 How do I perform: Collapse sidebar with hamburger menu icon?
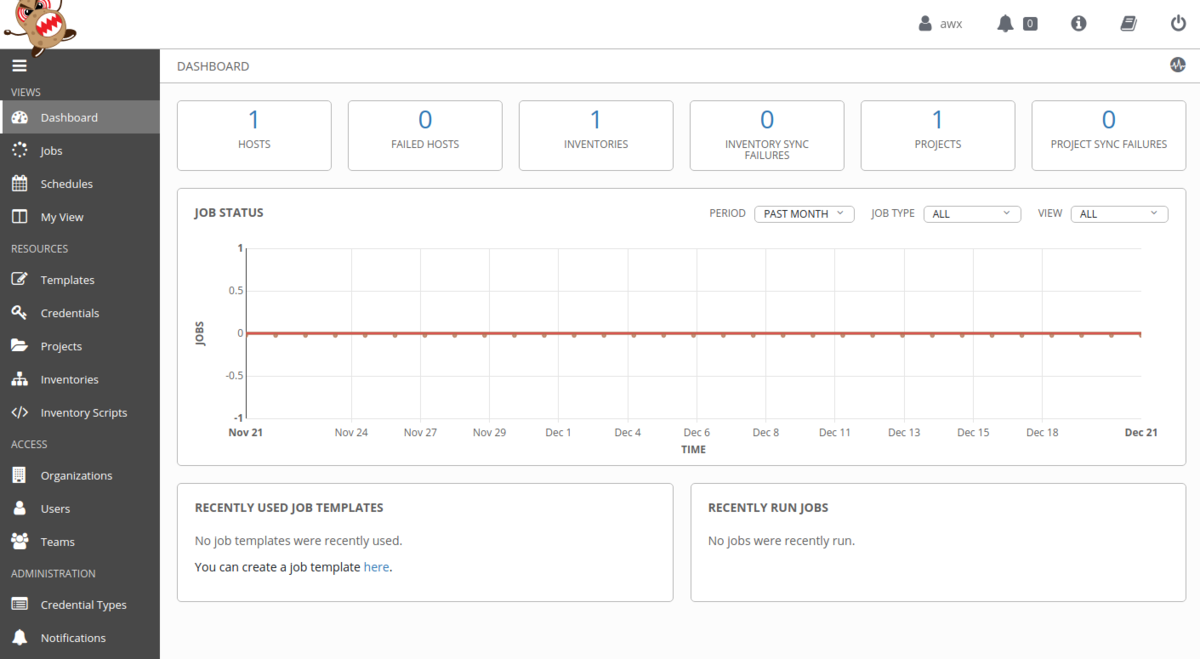click(18, 66)
